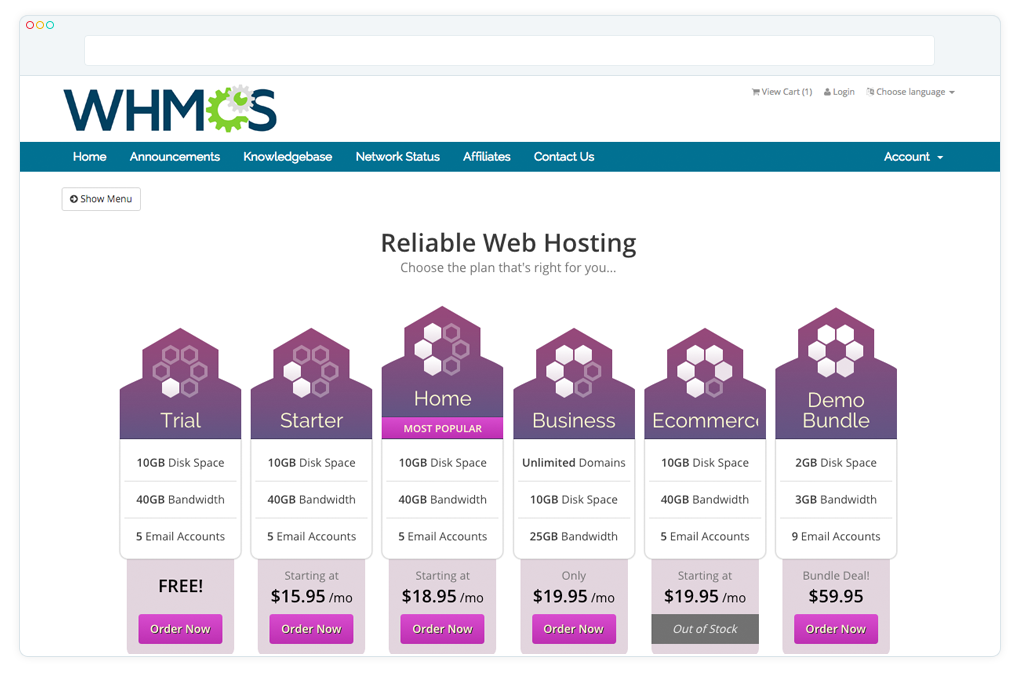This screenshot has height=676, width=1020.
Task: Expand the Choose language dropdown
Action: [x=911, y=92]
